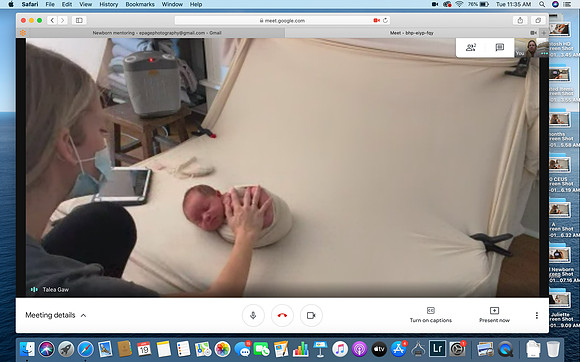Open the Safari Share button

[x=520, y=20]
